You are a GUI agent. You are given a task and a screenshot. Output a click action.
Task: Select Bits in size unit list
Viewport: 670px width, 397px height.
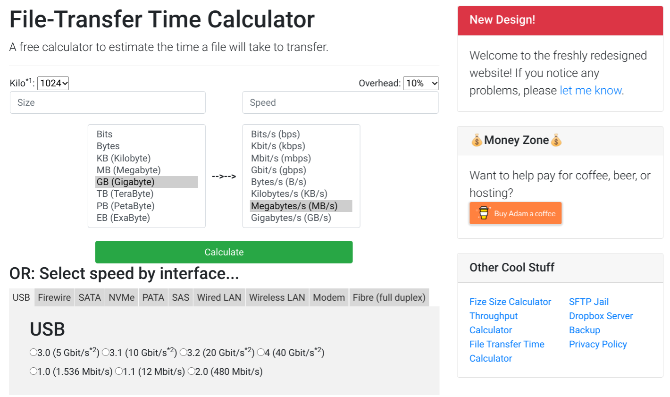[147, 134]
